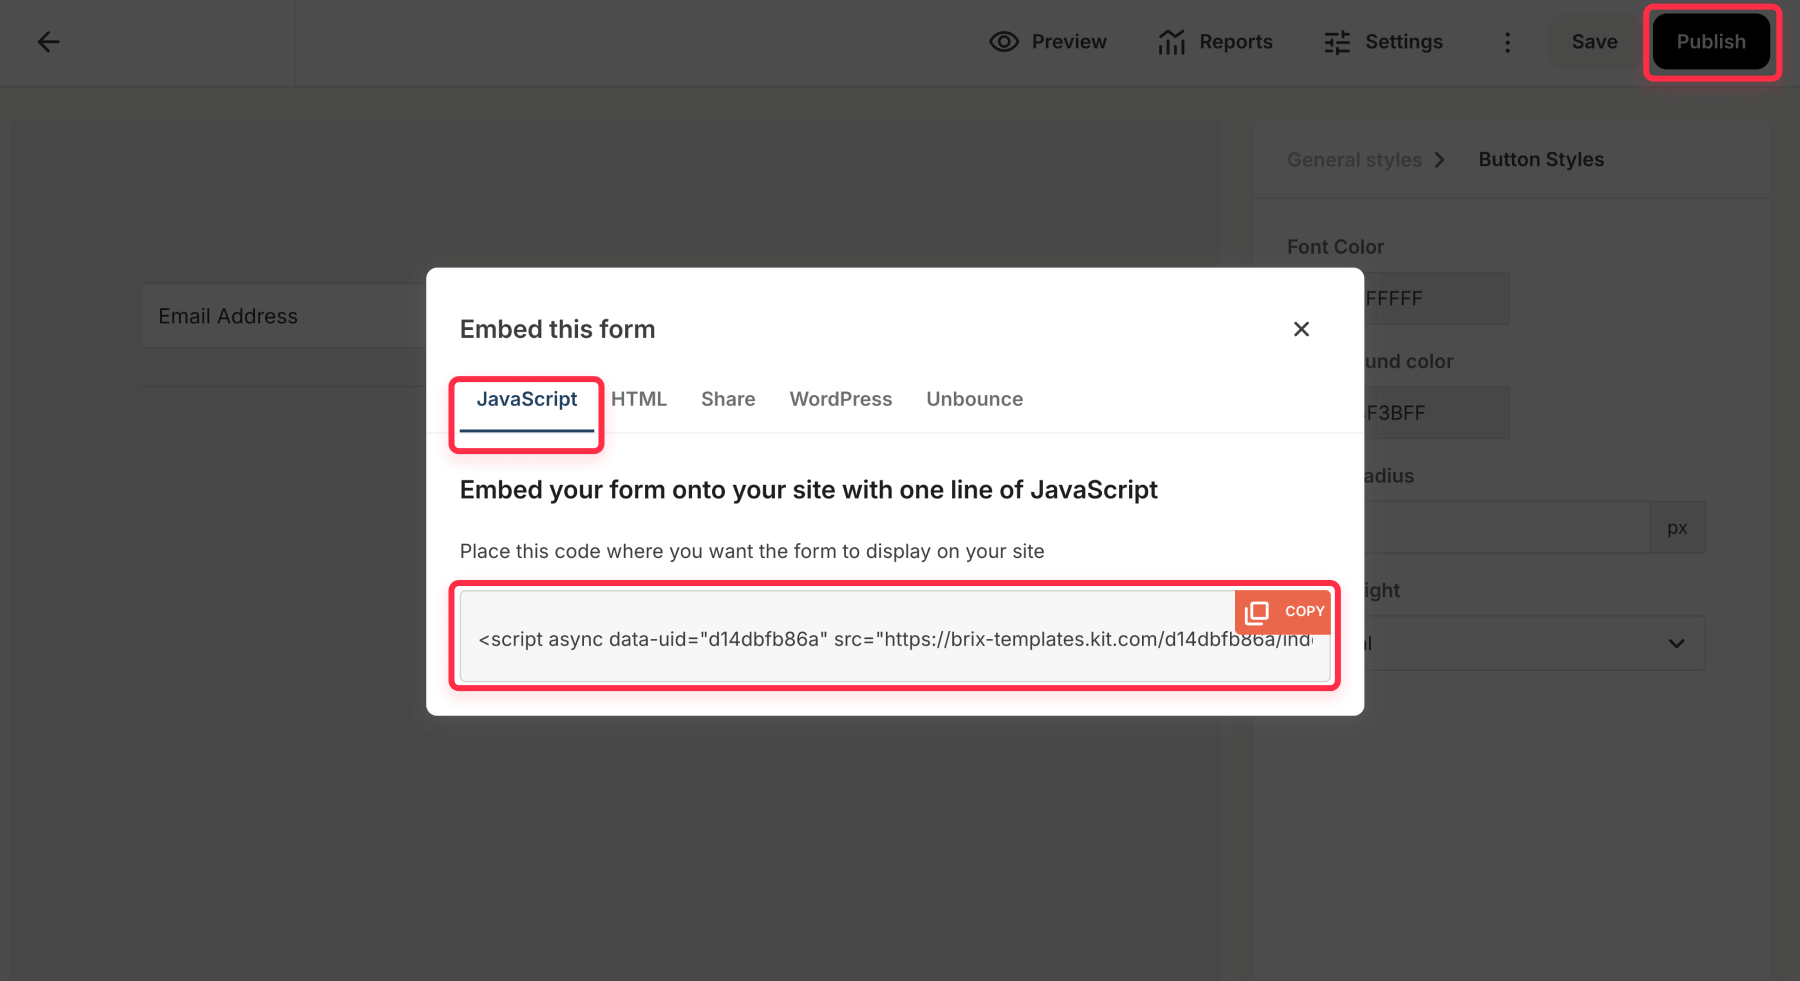This screenshot has width=1800, height=981.
Task: Open form Preview with the eye icon
Action: [x=1048, y=42]
